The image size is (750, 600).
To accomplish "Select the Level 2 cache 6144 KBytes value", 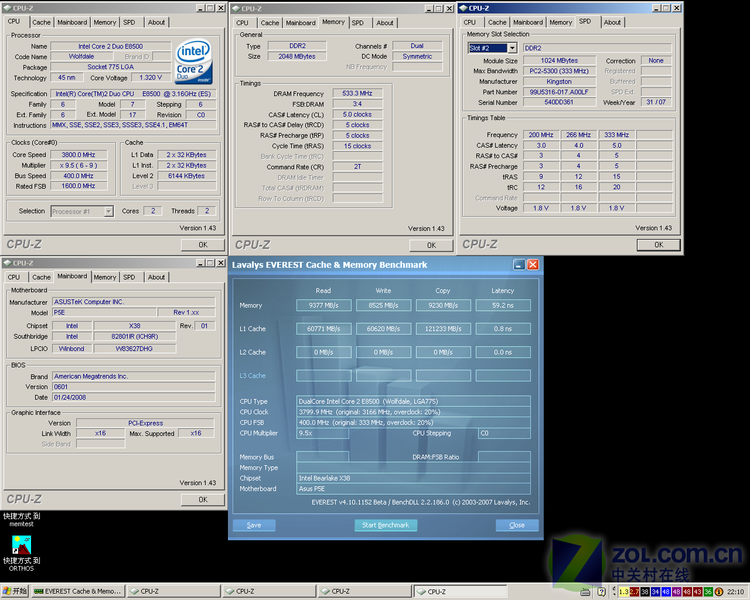I will pyautogui.click(x=187, y=176).
